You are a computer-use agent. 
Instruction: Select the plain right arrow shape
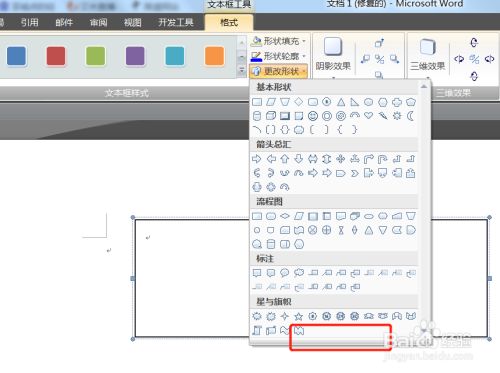[x=257, y=159]
